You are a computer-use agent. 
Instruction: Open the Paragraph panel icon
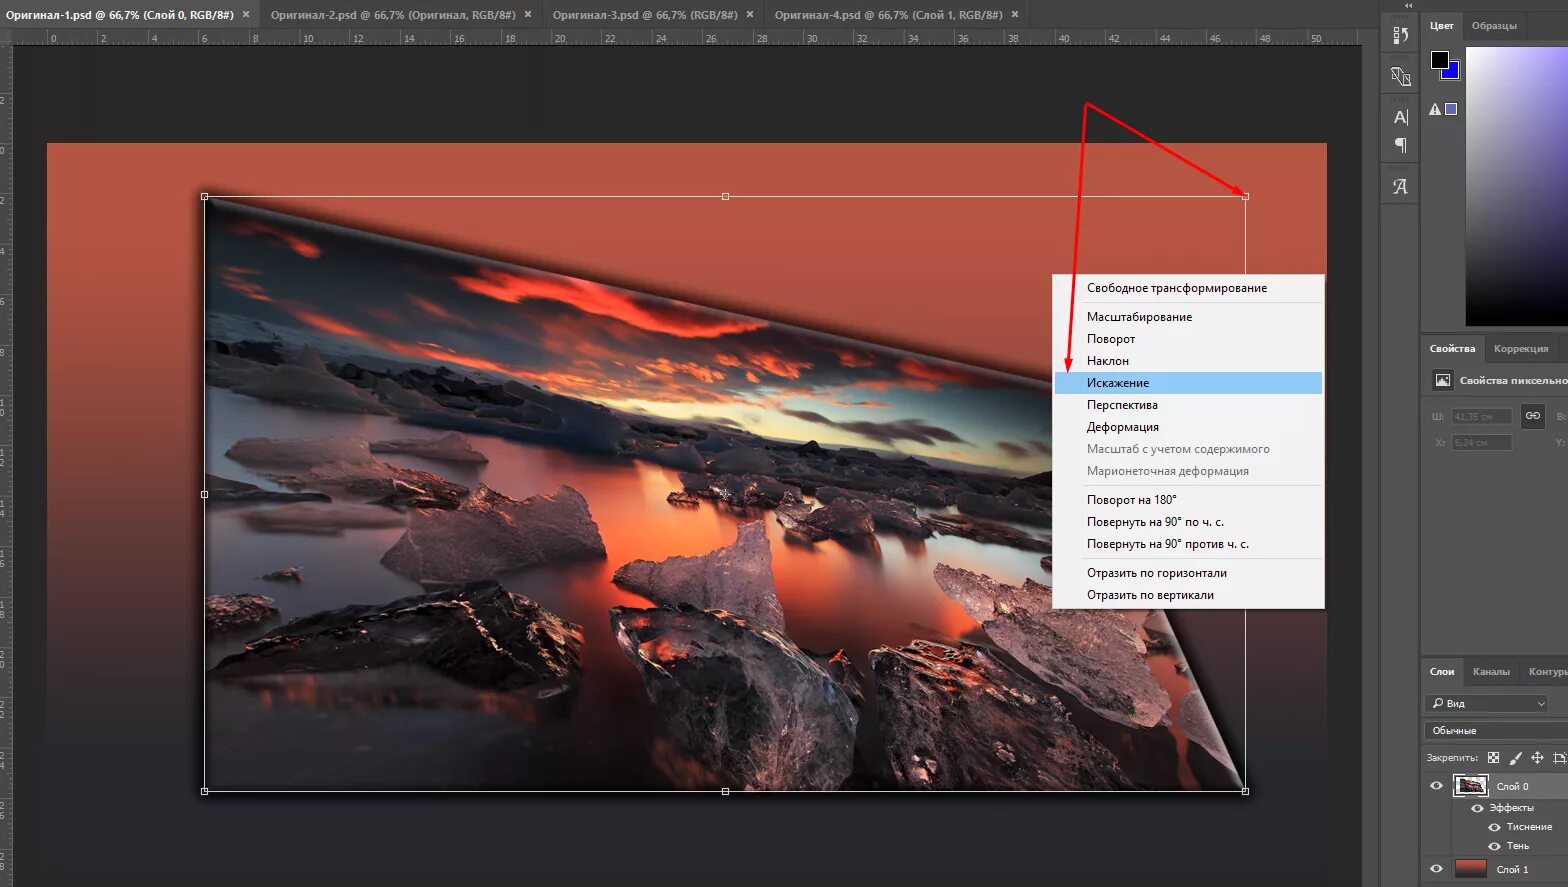tap(1400, 146)
